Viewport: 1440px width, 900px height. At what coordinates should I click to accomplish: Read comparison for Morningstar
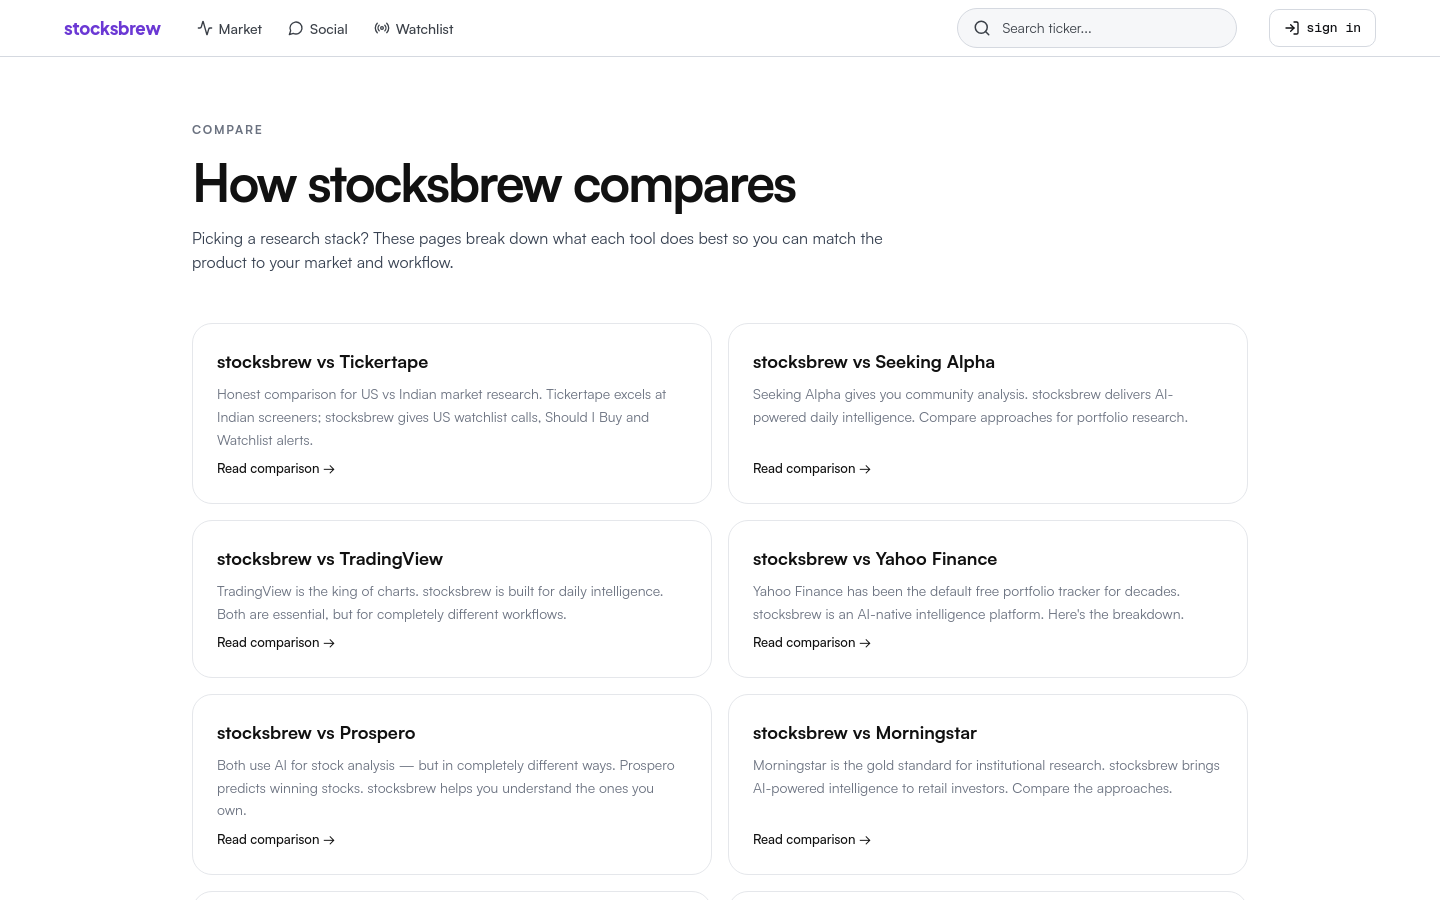pyautogui.click(x=812, y=839)
